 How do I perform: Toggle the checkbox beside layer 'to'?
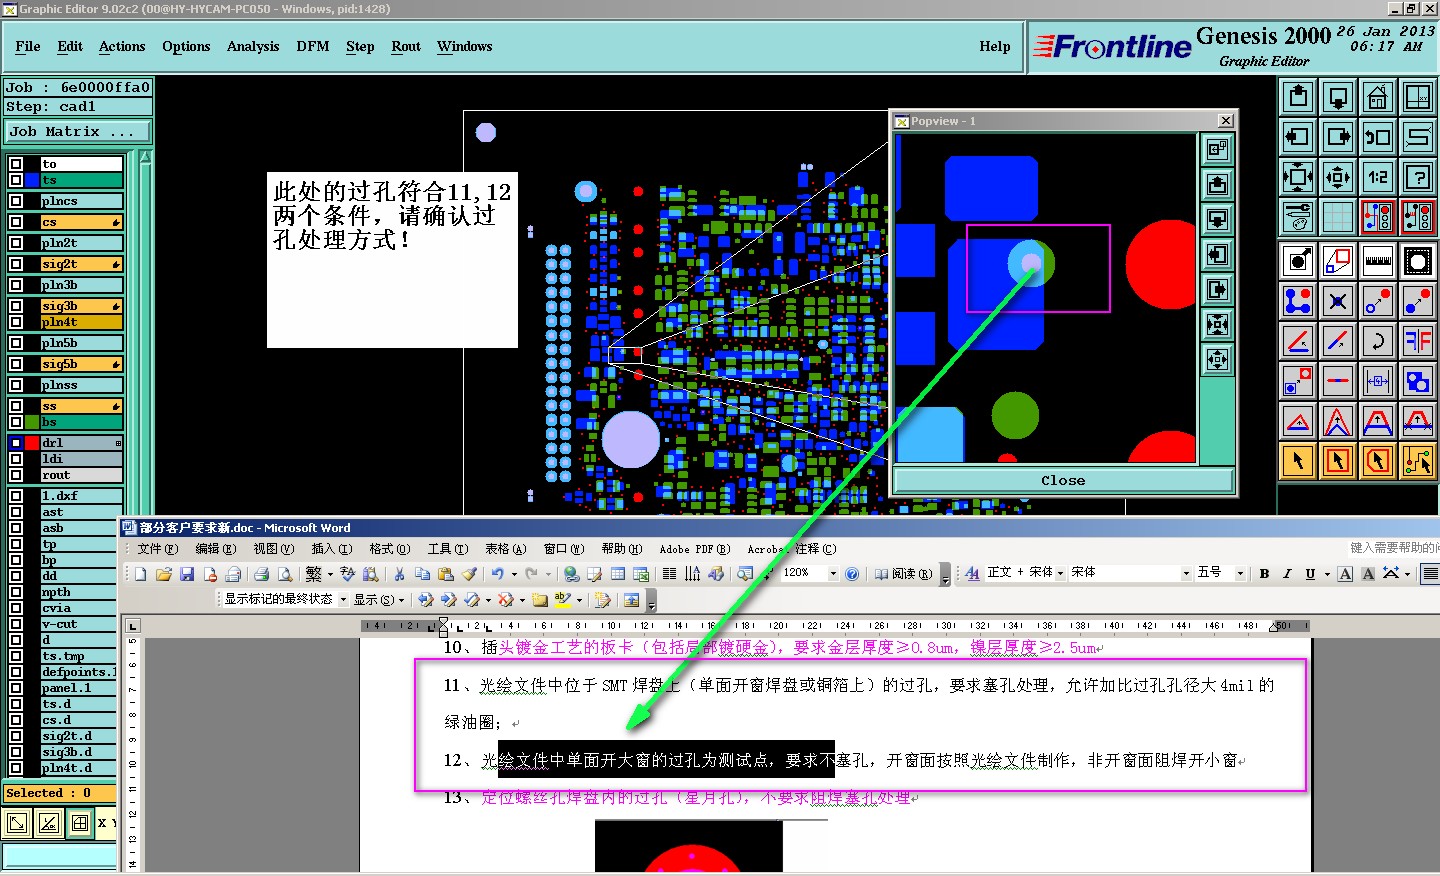click(16, 164)
